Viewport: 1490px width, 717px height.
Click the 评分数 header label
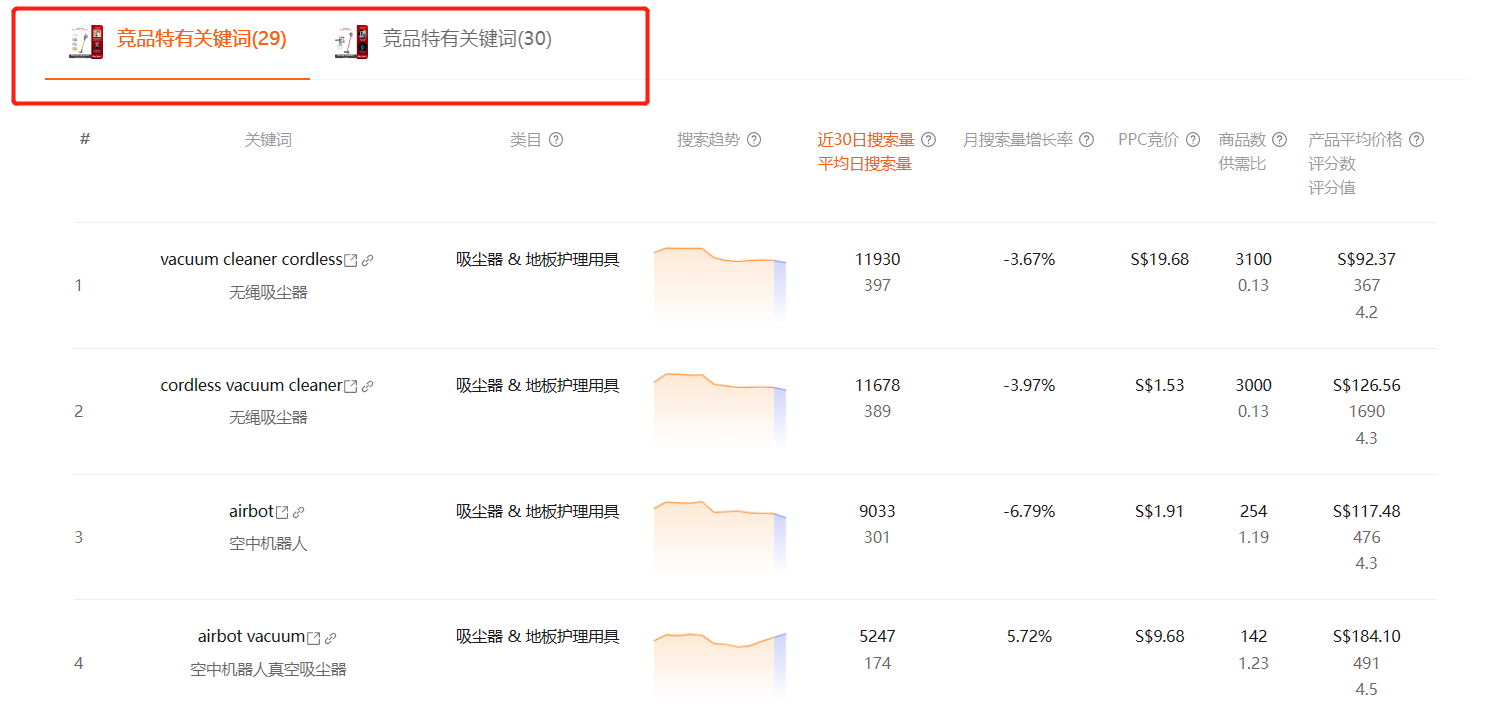pyautogui.click(x=1332, y=164)
